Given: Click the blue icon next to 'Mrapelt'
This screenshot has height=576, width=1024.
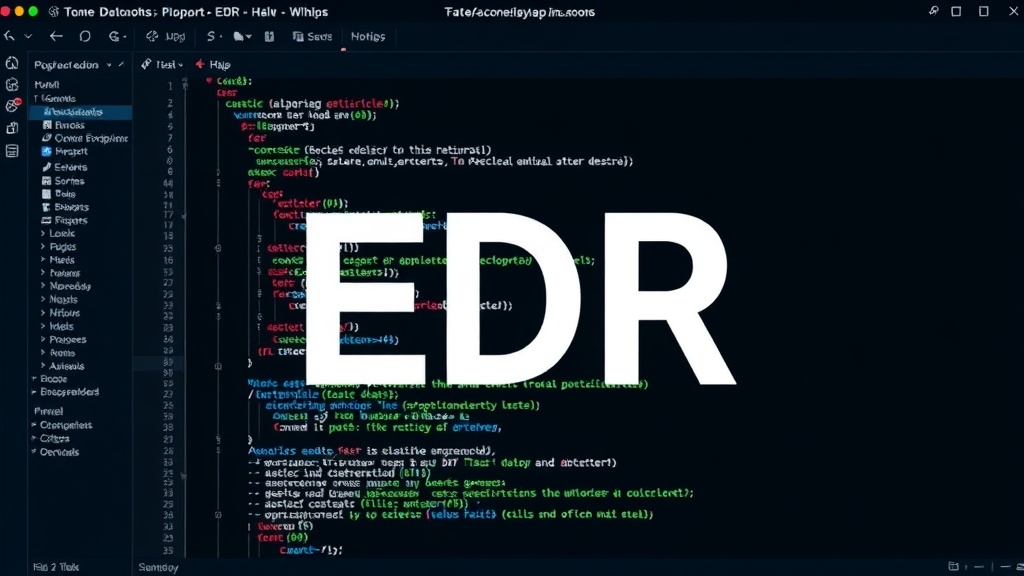Looking at the screenshot, I should click(x=46, y=151).
